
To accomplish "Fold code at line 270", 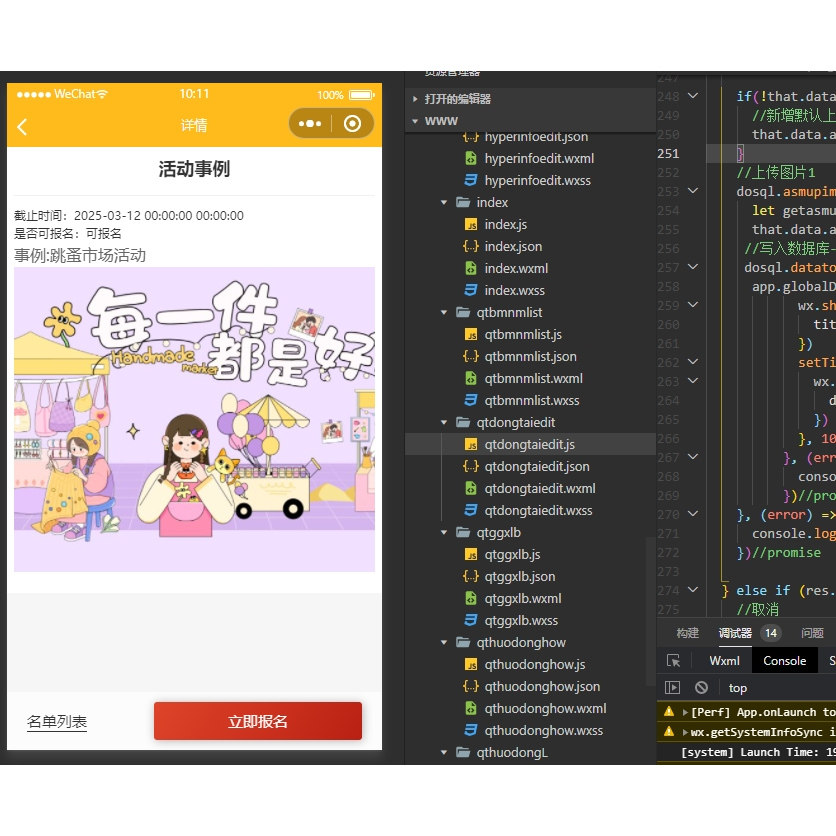I will [x=693, y=514].
